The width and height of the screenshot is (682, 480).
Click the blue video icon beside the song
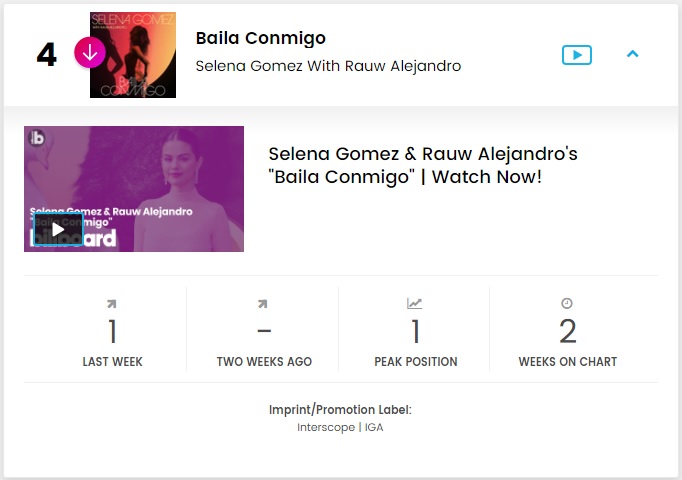(x=577, y=55)
